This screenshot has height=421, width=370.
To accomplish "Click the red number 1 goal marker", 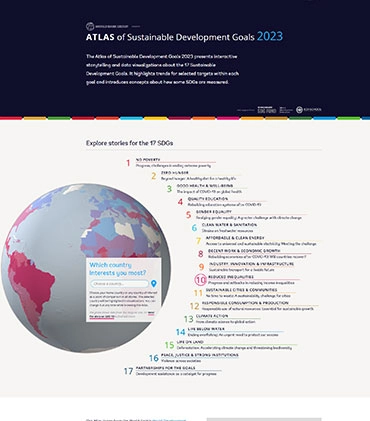I will (128, 163).
